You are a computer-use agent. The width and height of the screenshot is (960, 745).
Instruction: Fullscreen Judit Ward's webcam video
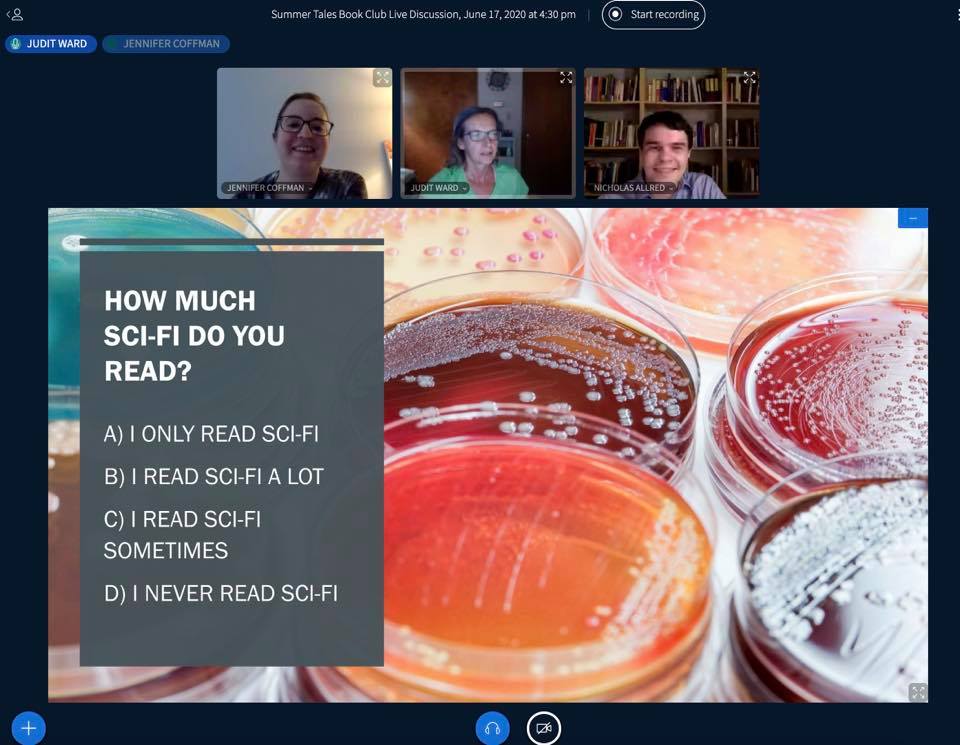pyautogui.click(x=566, y=78)
